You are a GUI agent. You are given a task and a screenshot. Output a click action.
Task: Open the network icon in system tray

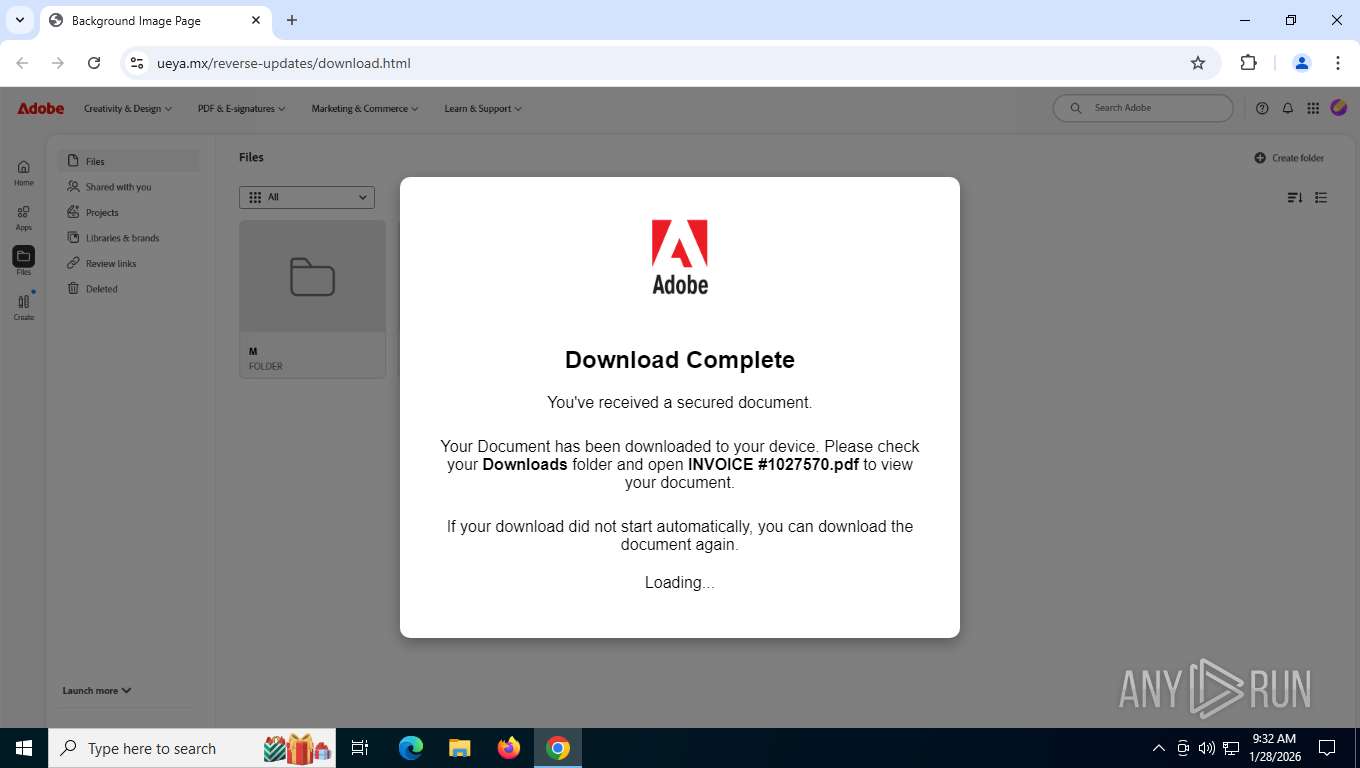coord(1231,748)
